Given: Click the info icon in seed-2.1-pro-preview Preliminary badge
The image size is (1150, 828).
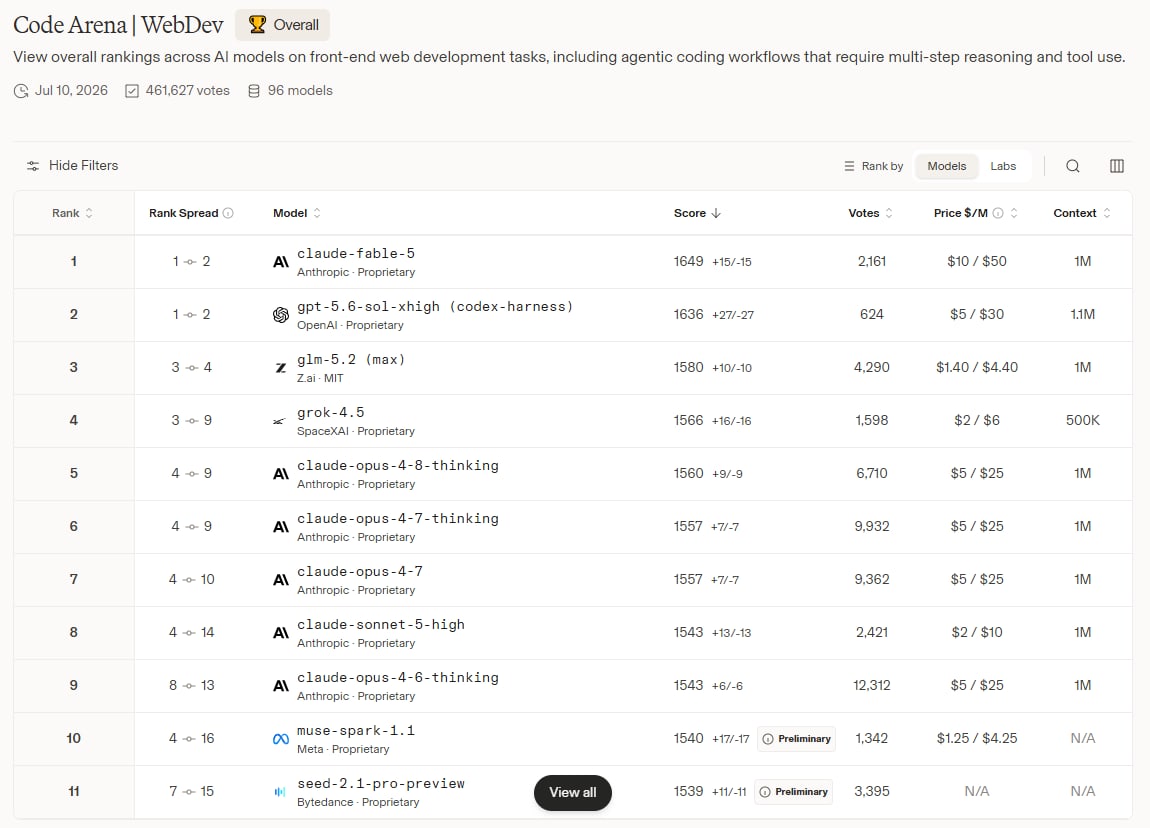Looking at the screenshot, I should (765, 791).
